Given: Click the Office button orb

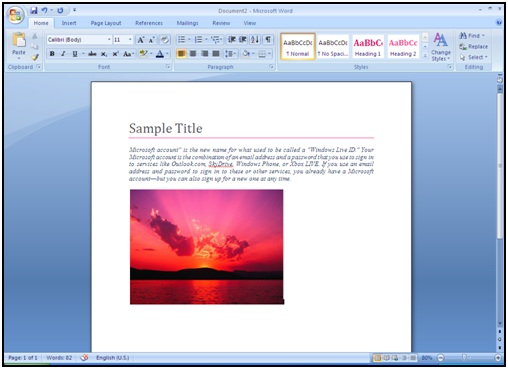Looking at the screenshot, I should click(15, 15).
